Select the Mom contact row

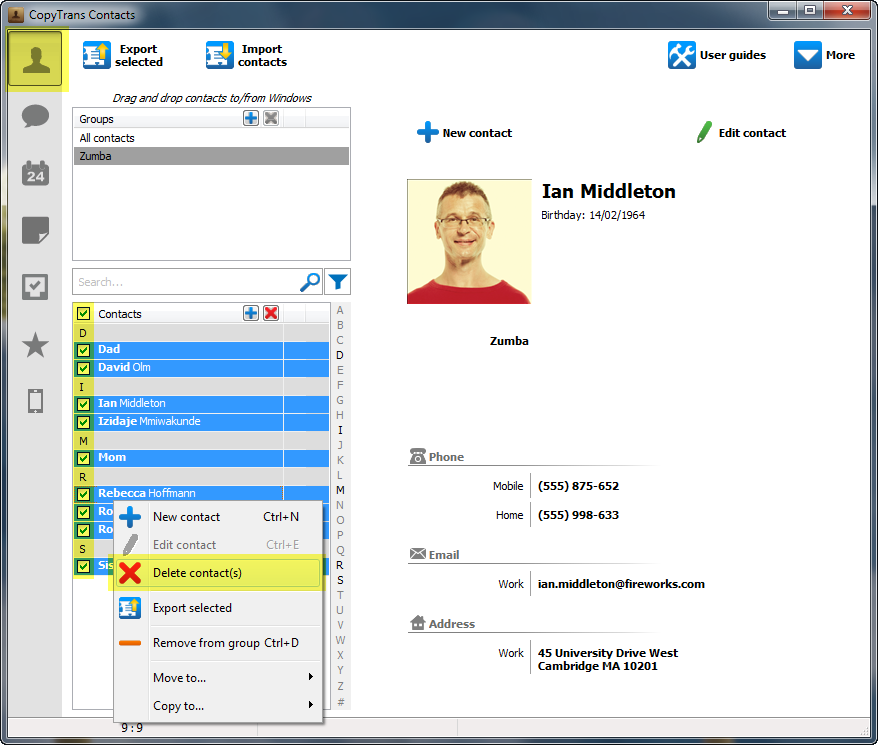(x=202, y=458)
